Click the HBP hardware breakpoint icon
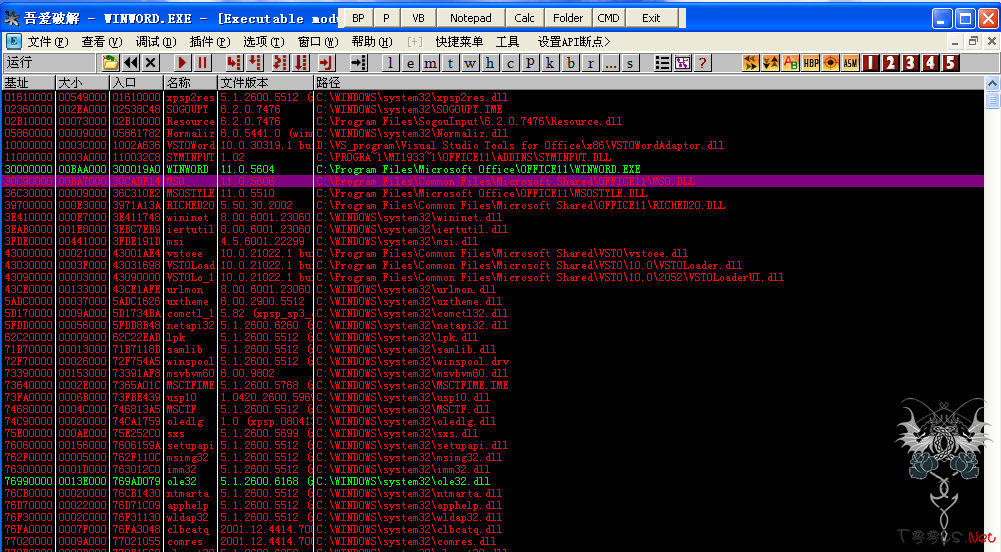 tap(811, 63)
